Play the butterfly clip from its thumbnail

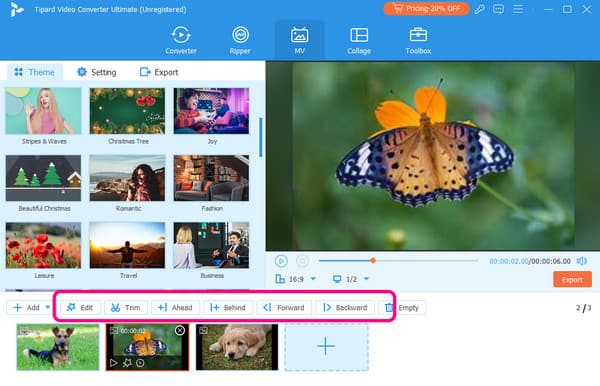[x=114, y=363]
